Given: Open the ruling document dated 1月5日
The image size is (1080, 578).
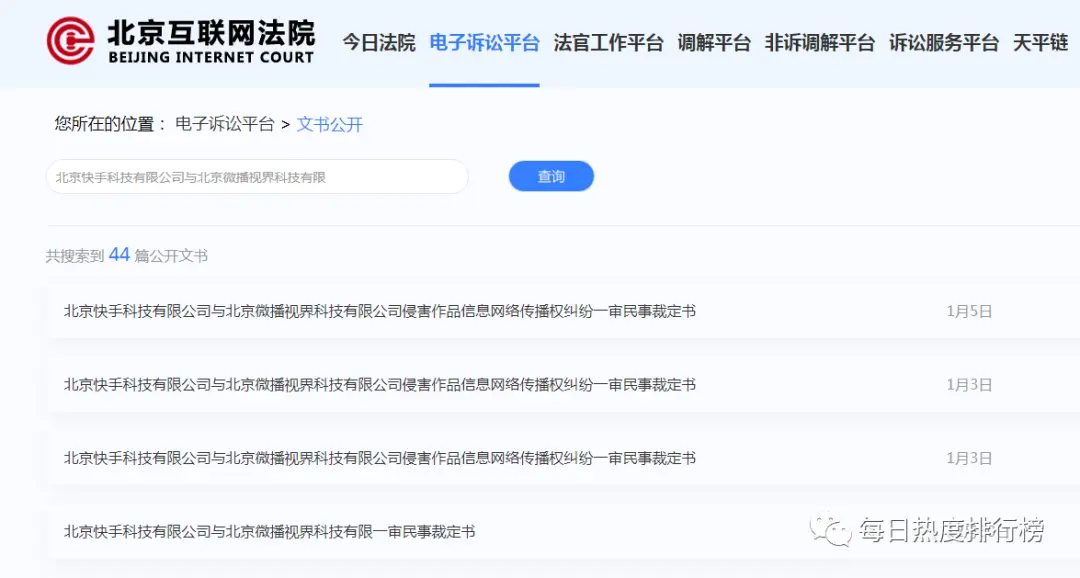Looking at the screenshot, I should (x=380, y=311).
